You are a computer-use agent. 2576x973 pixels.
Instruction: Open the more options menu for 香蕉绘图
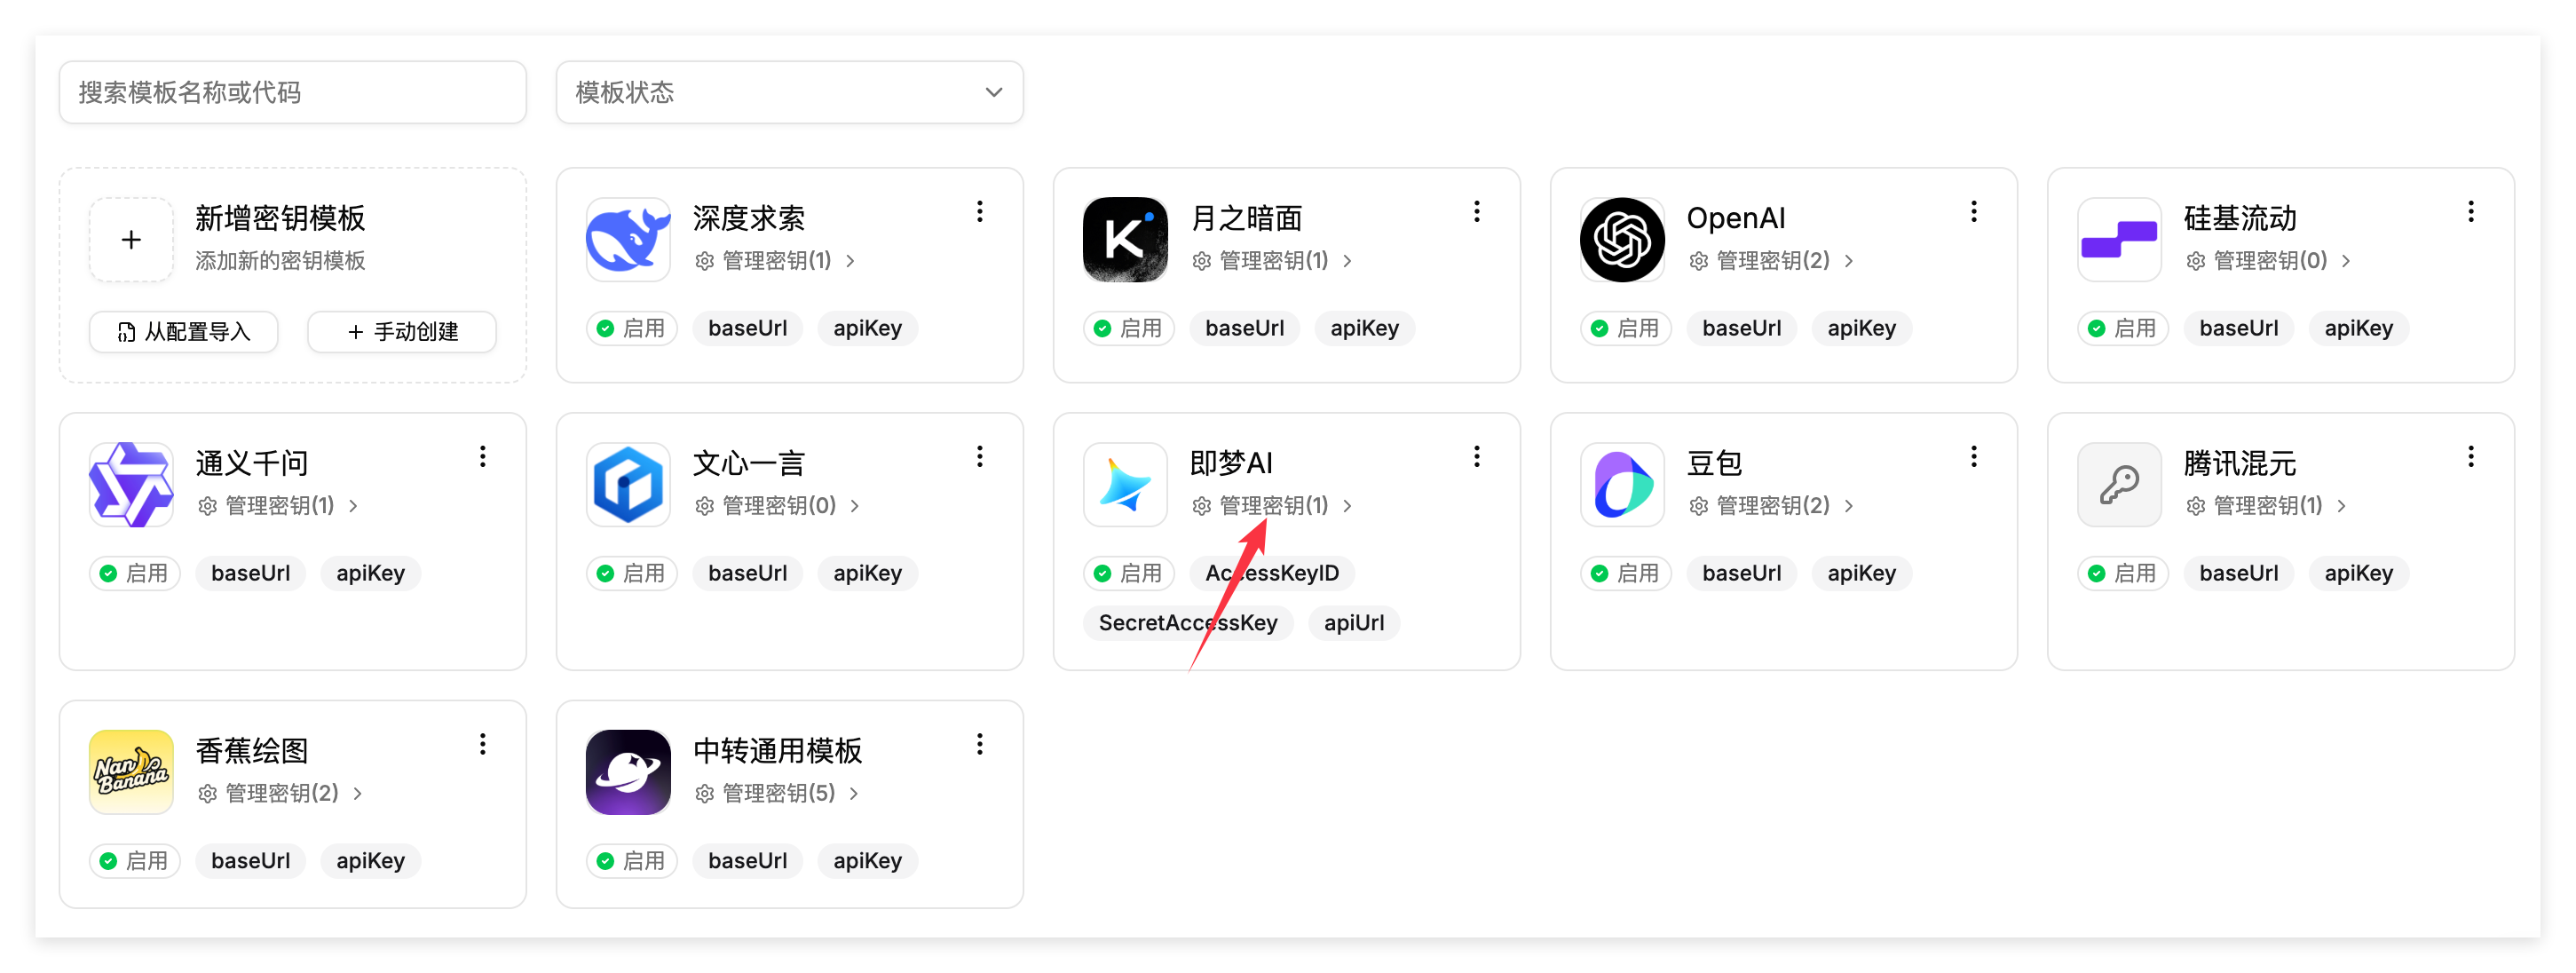tap(483, 744)
